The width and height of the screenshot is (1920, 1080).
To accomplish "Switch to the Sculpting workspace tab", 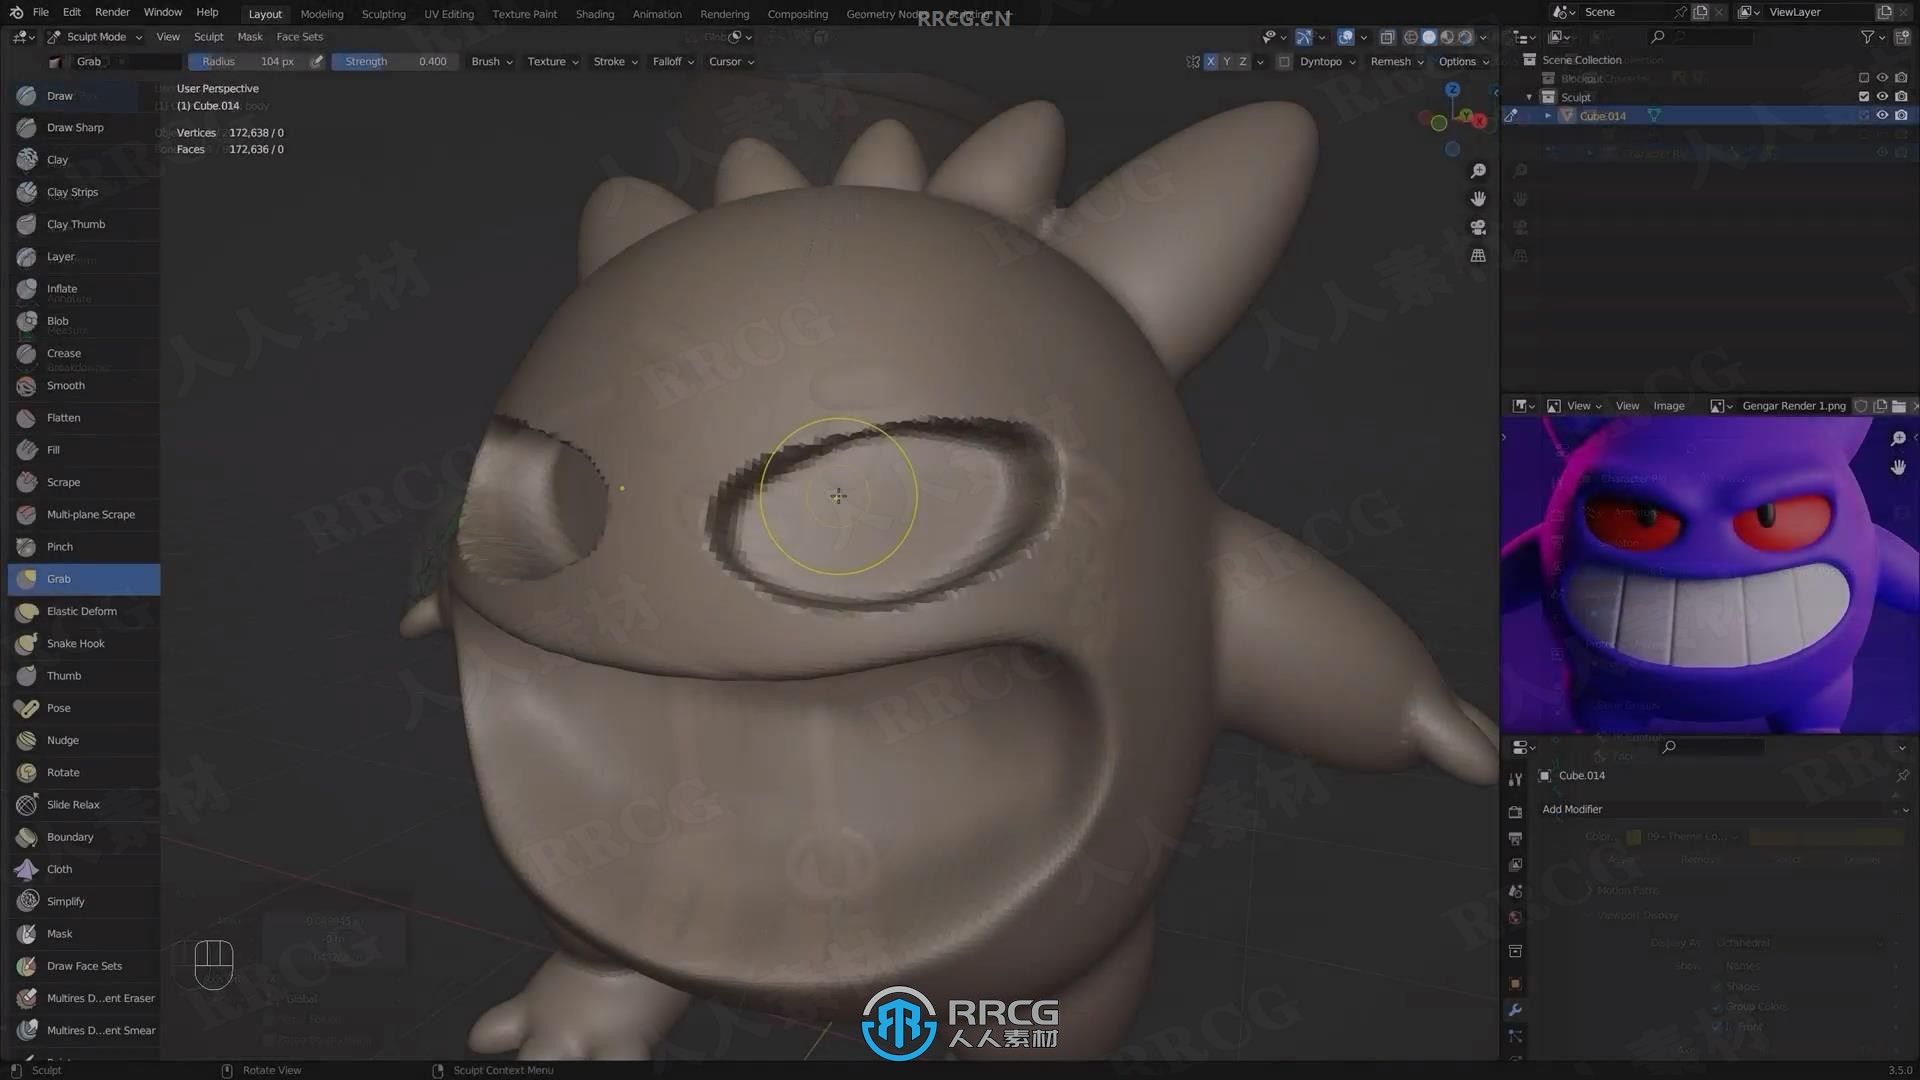I will point(383,14).
